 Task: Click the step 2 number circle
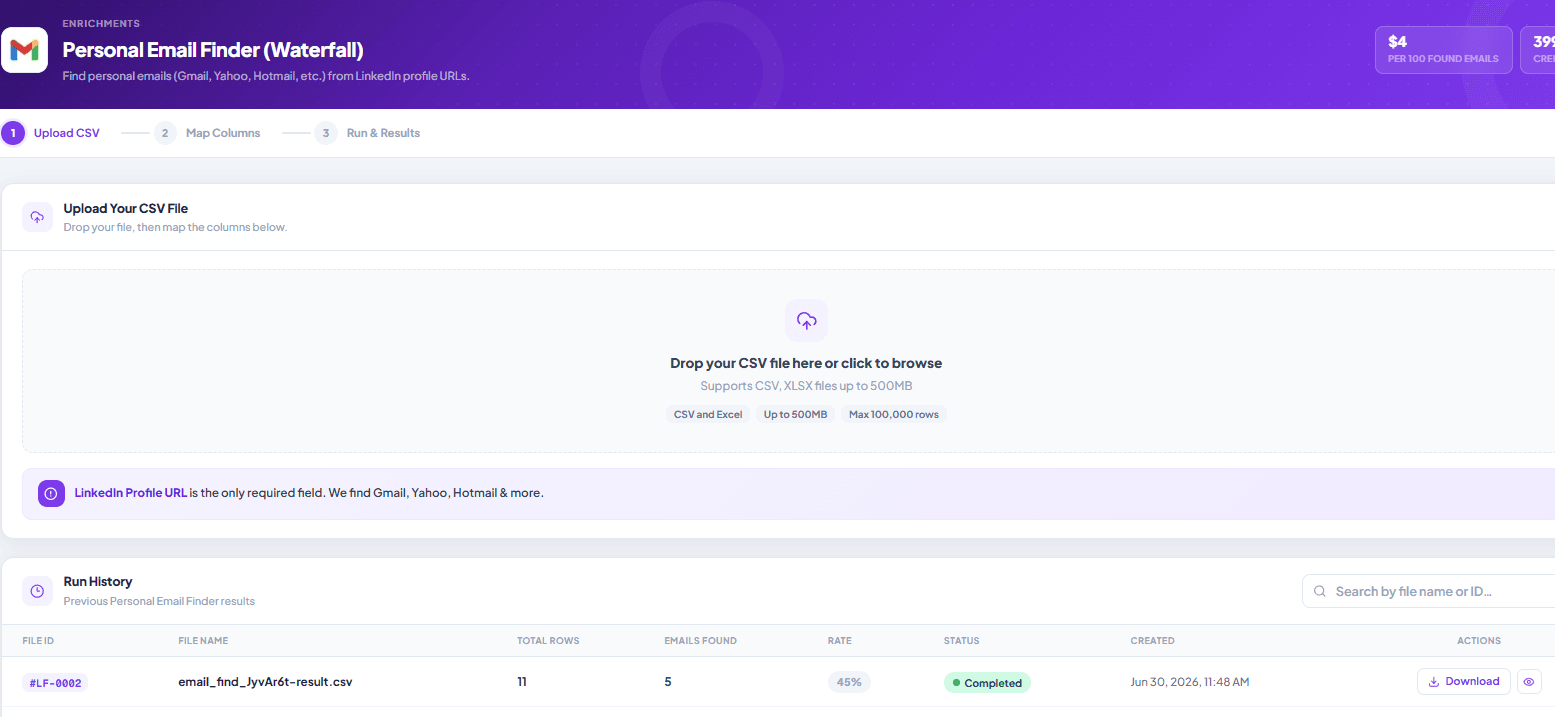165,133
